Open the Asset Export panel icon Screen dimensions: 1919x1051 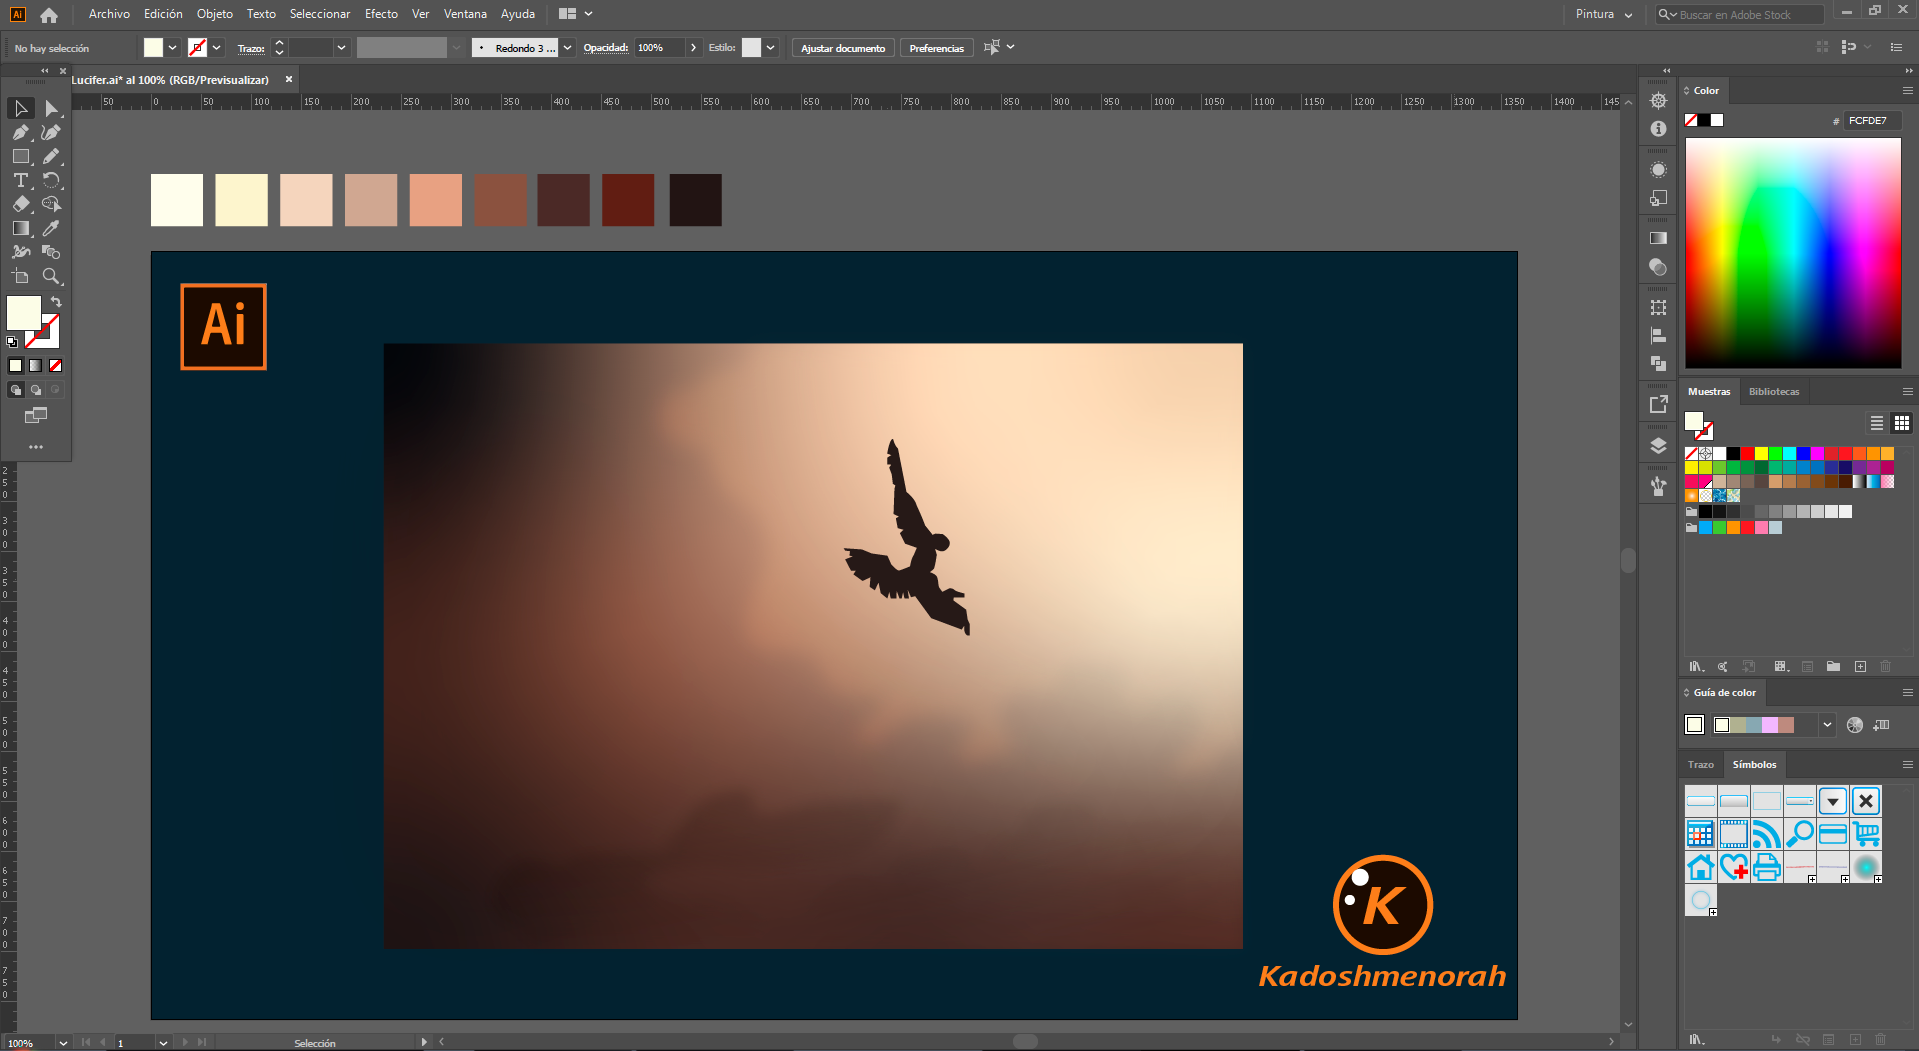point(1658,404)
